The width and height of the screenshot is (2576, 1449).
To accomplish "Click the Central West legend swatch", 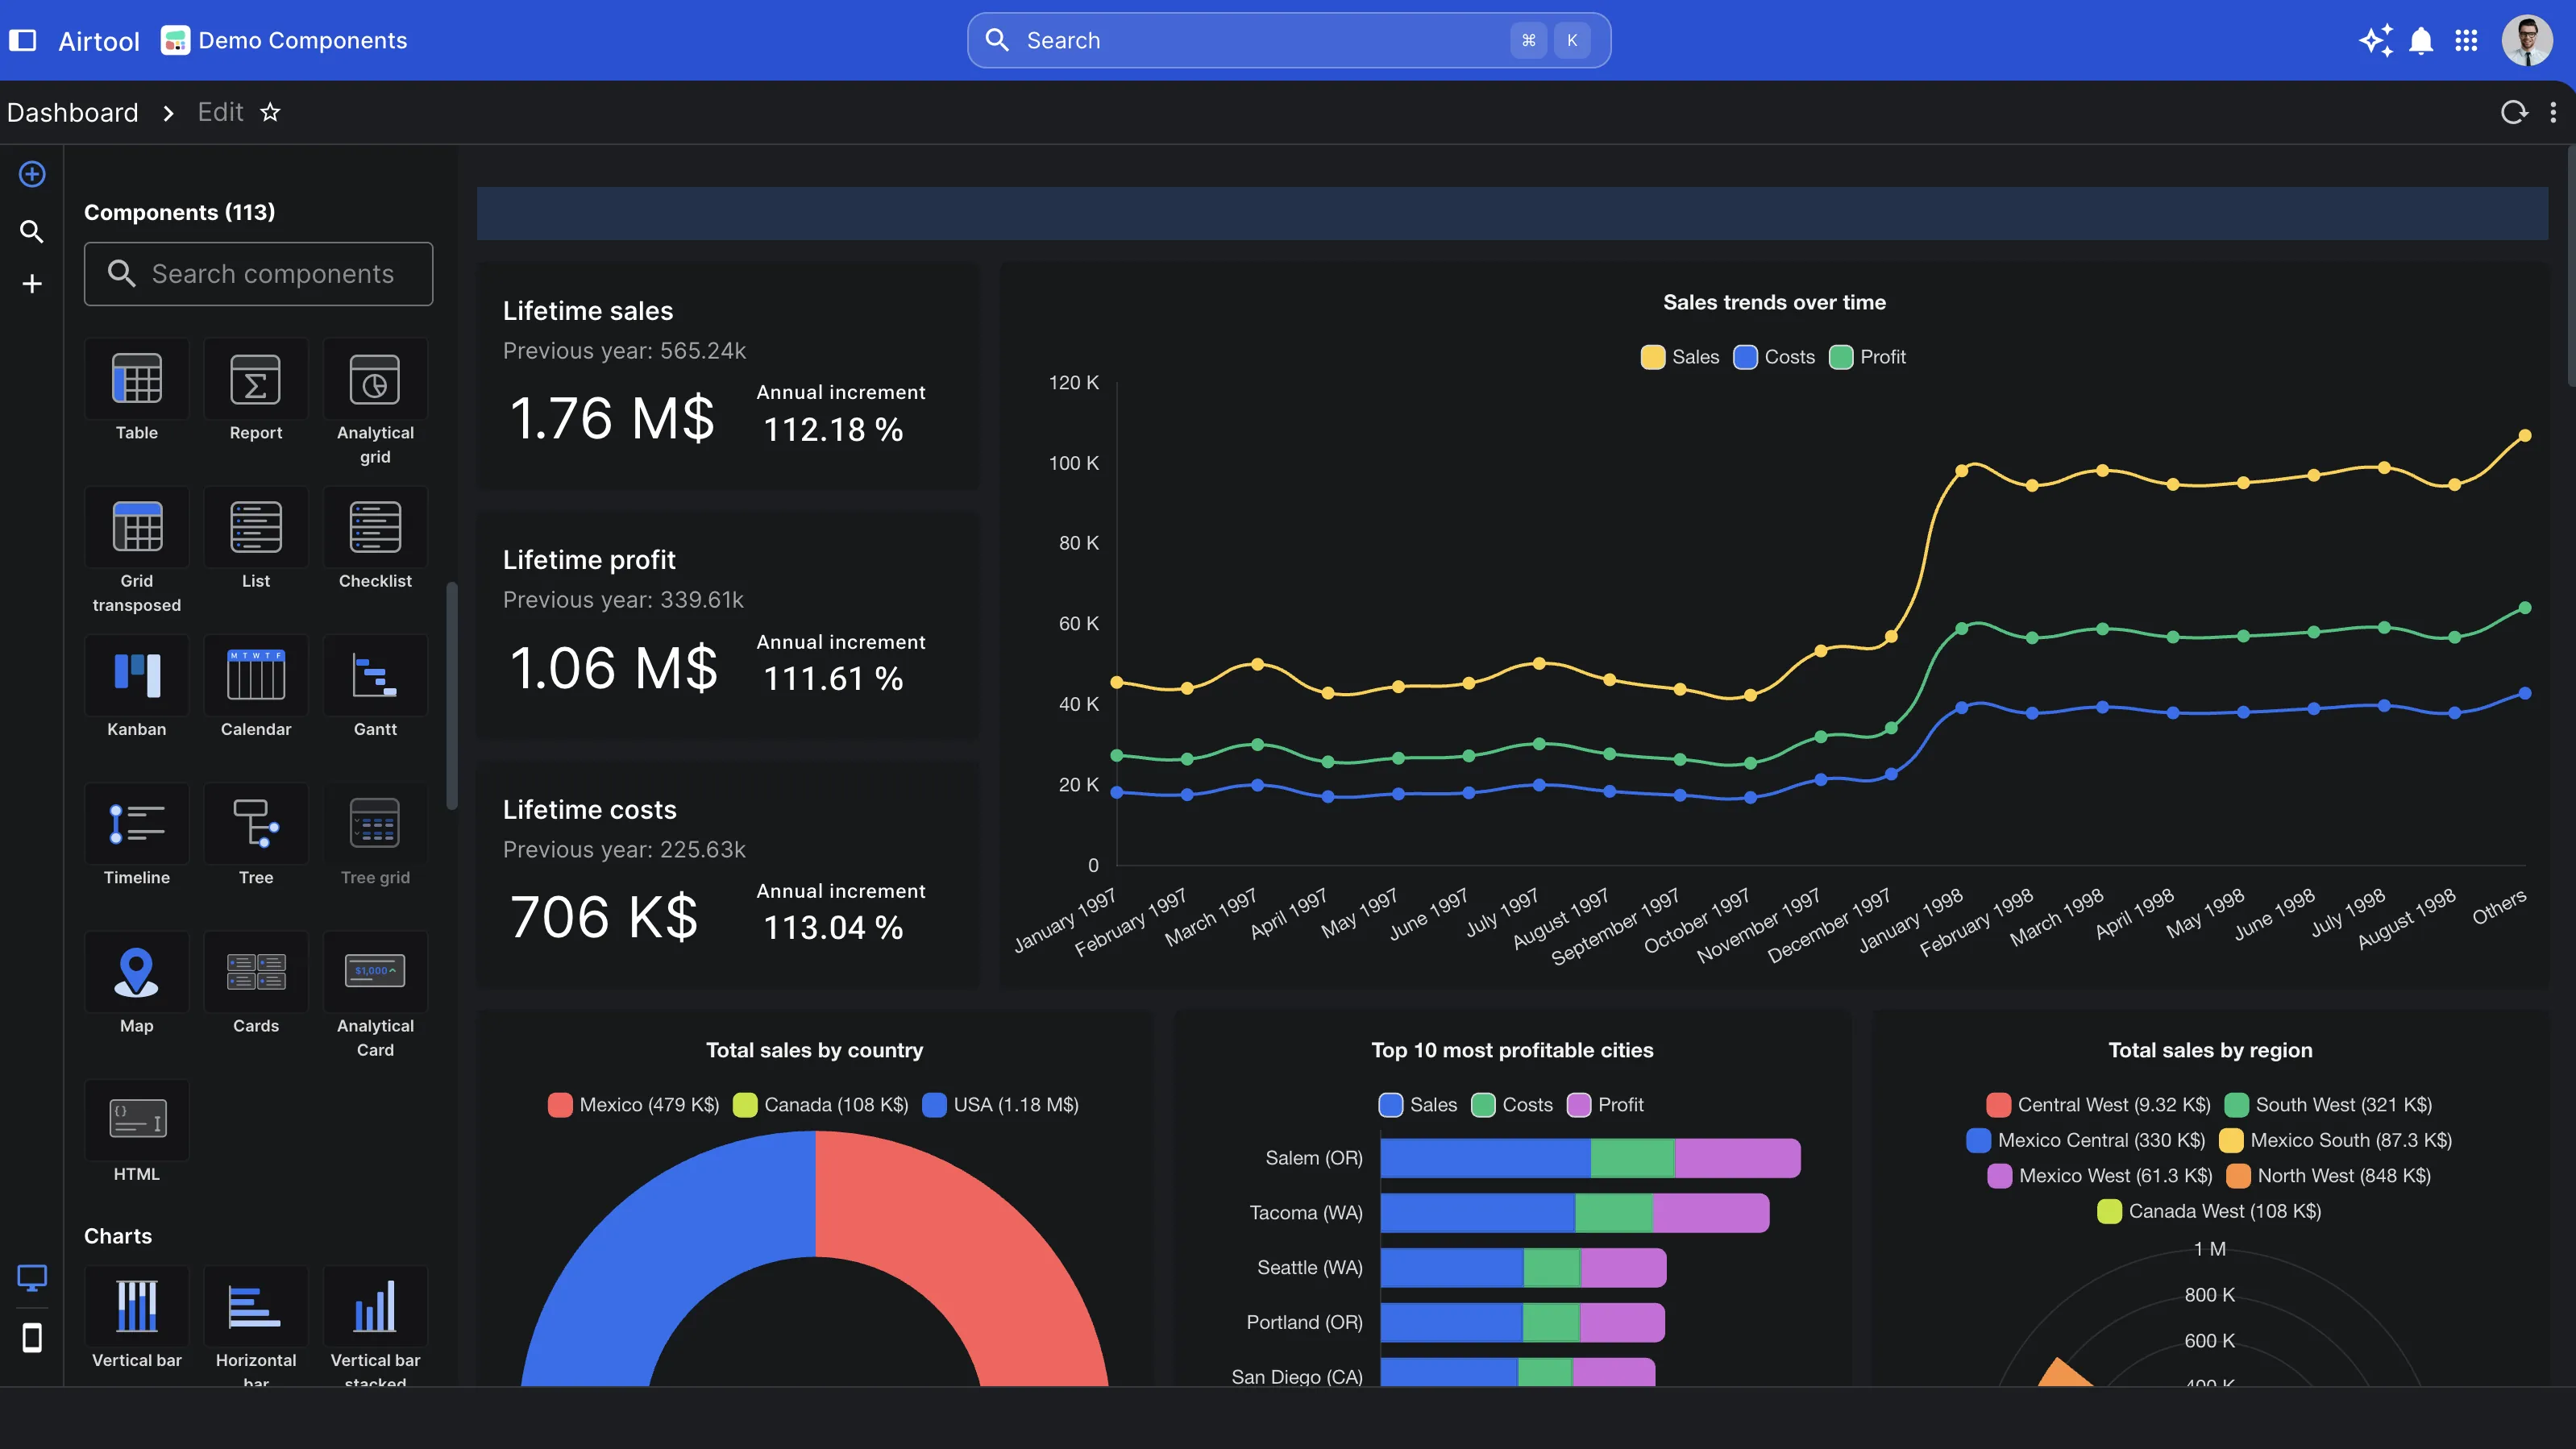I will click(1999, 1105).
